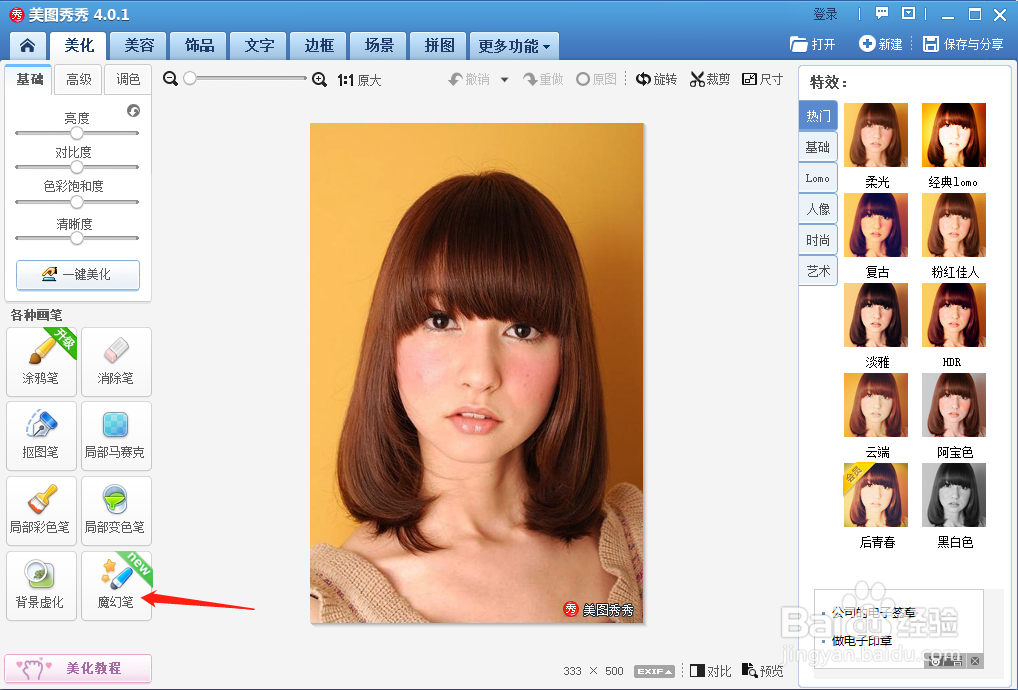Screen dimensions: 1018x690
Task: Apply the 柔光 soft light effect thumbnail
Action: click(876, 135)
